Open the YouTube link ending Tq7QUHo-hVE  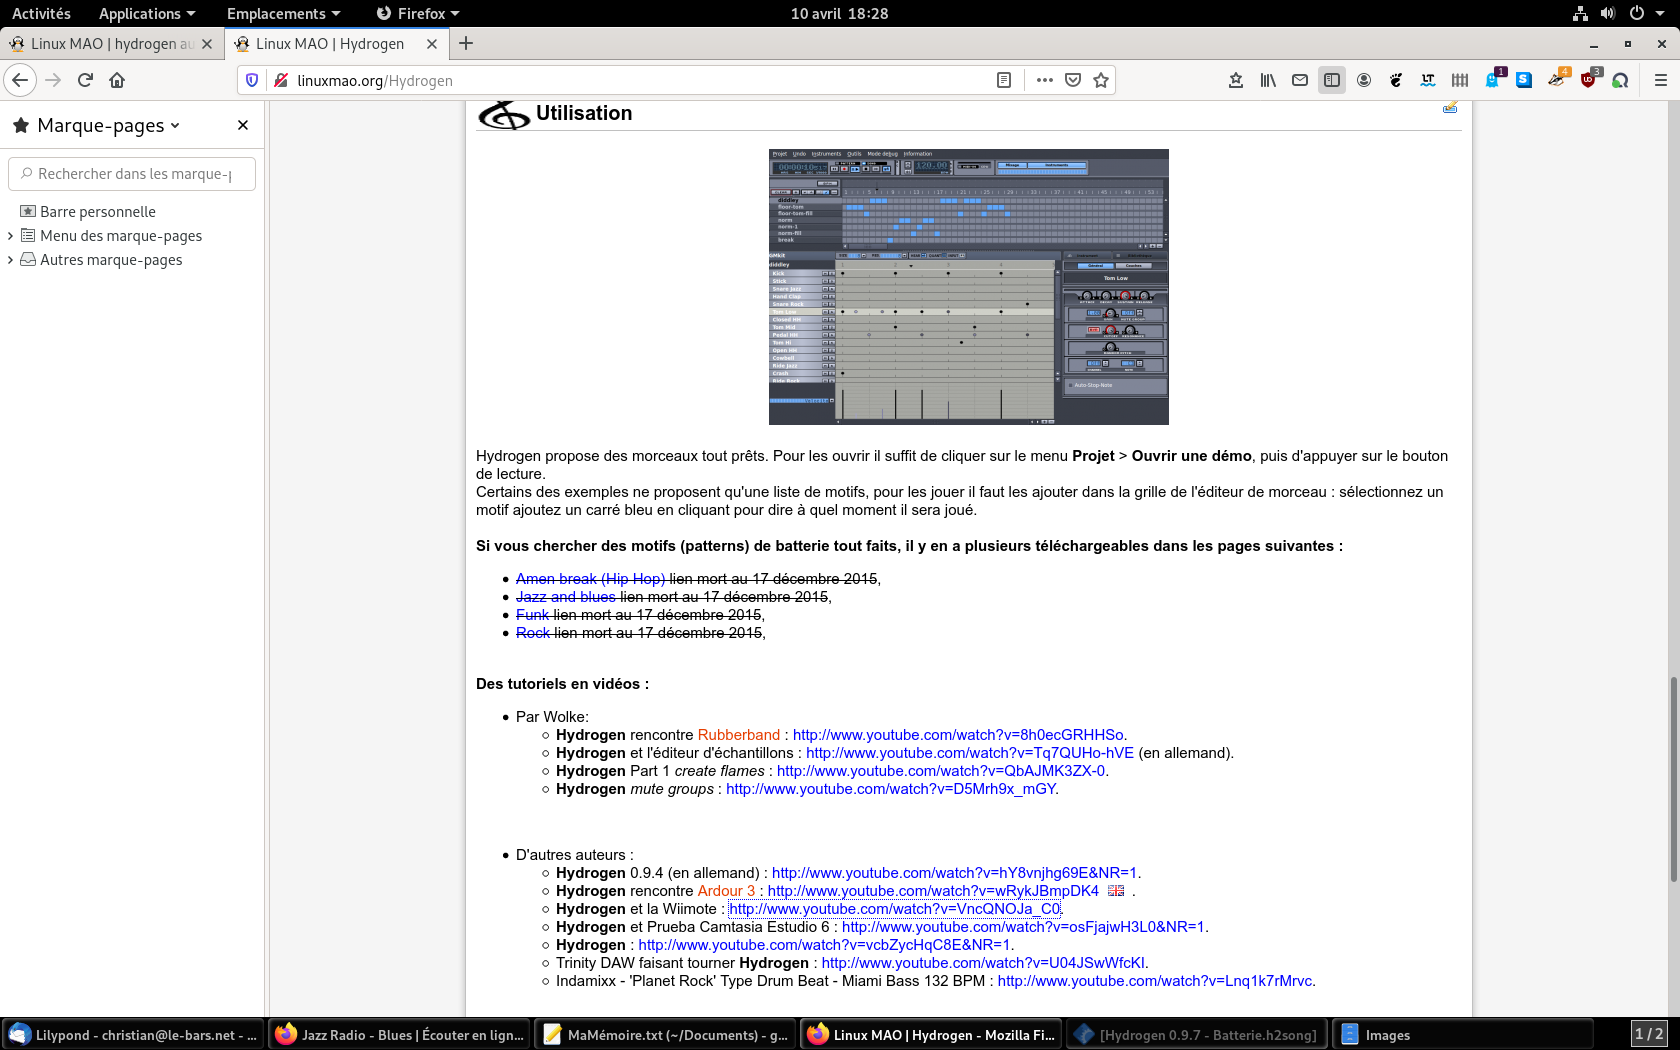click(x=970, y=753)
